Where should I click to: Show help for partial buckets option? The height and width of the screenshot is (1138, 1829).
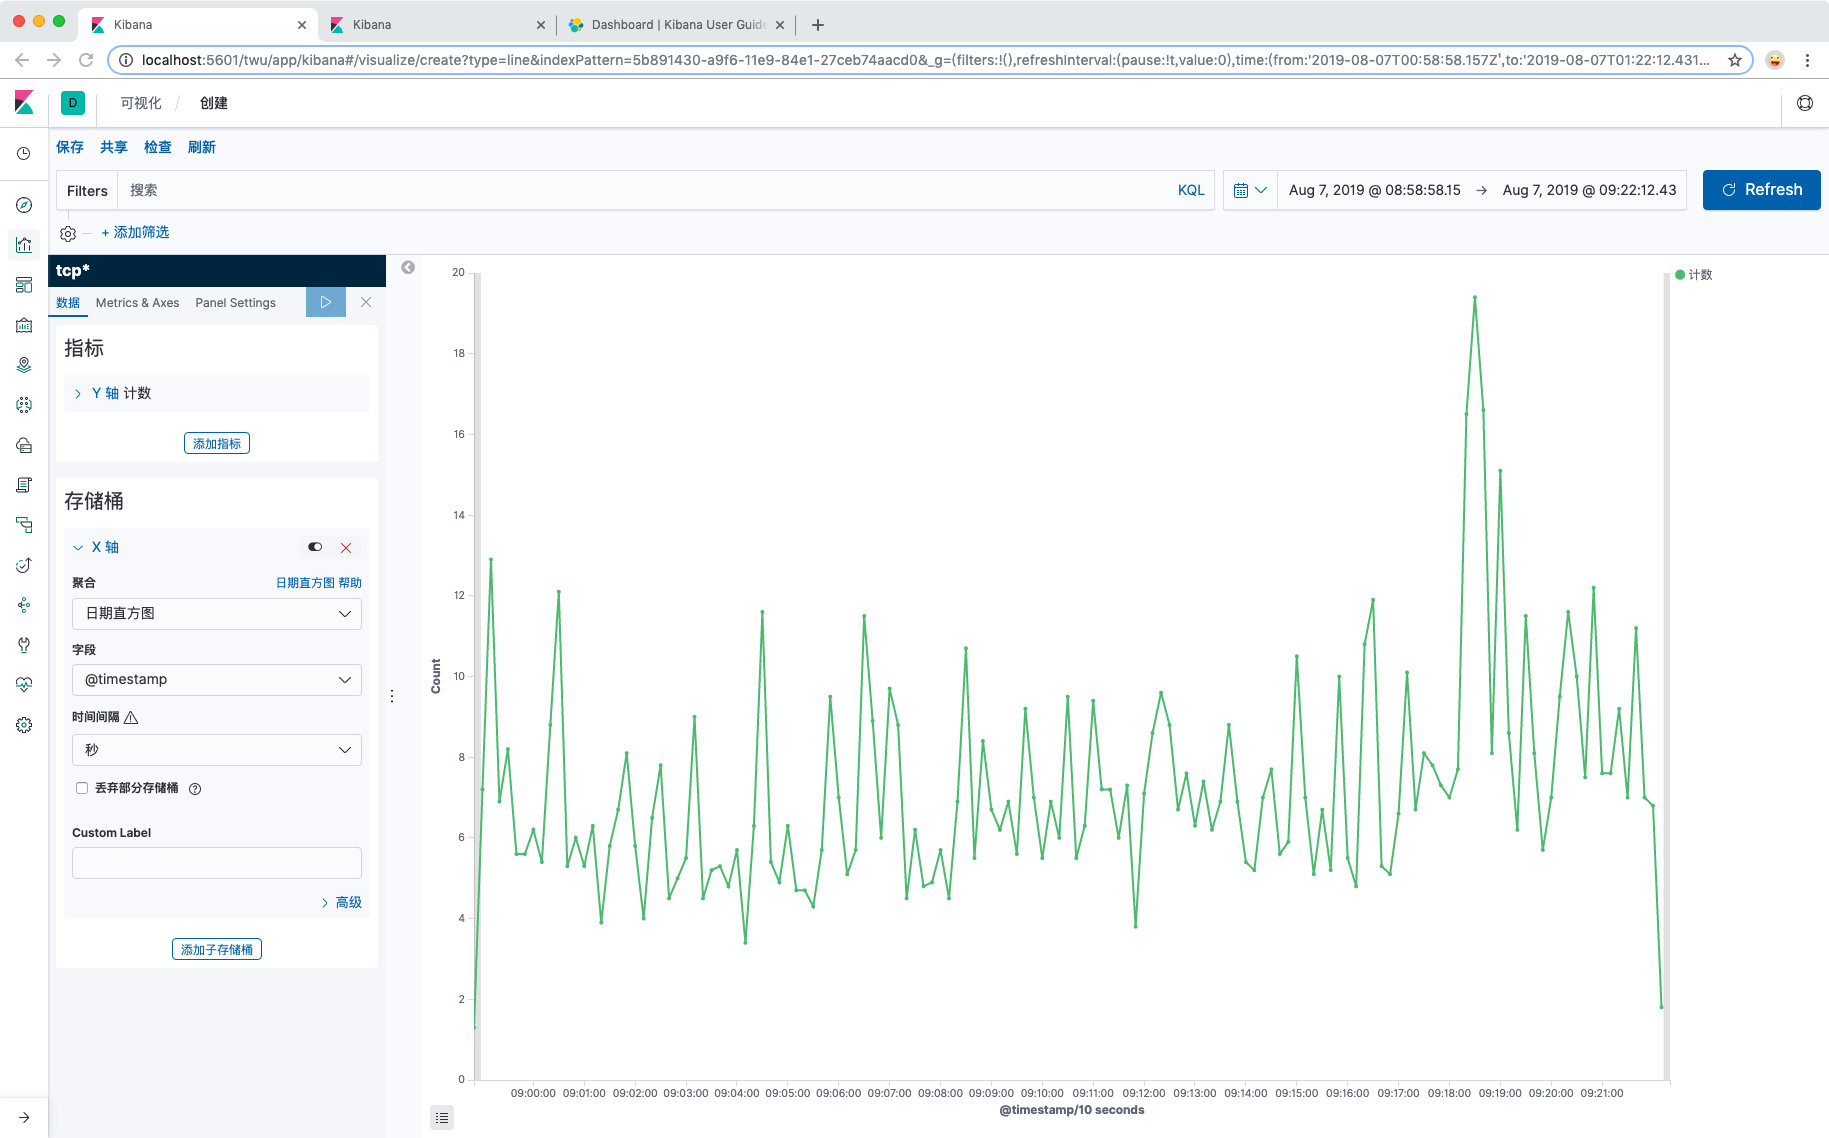point(195,789)
